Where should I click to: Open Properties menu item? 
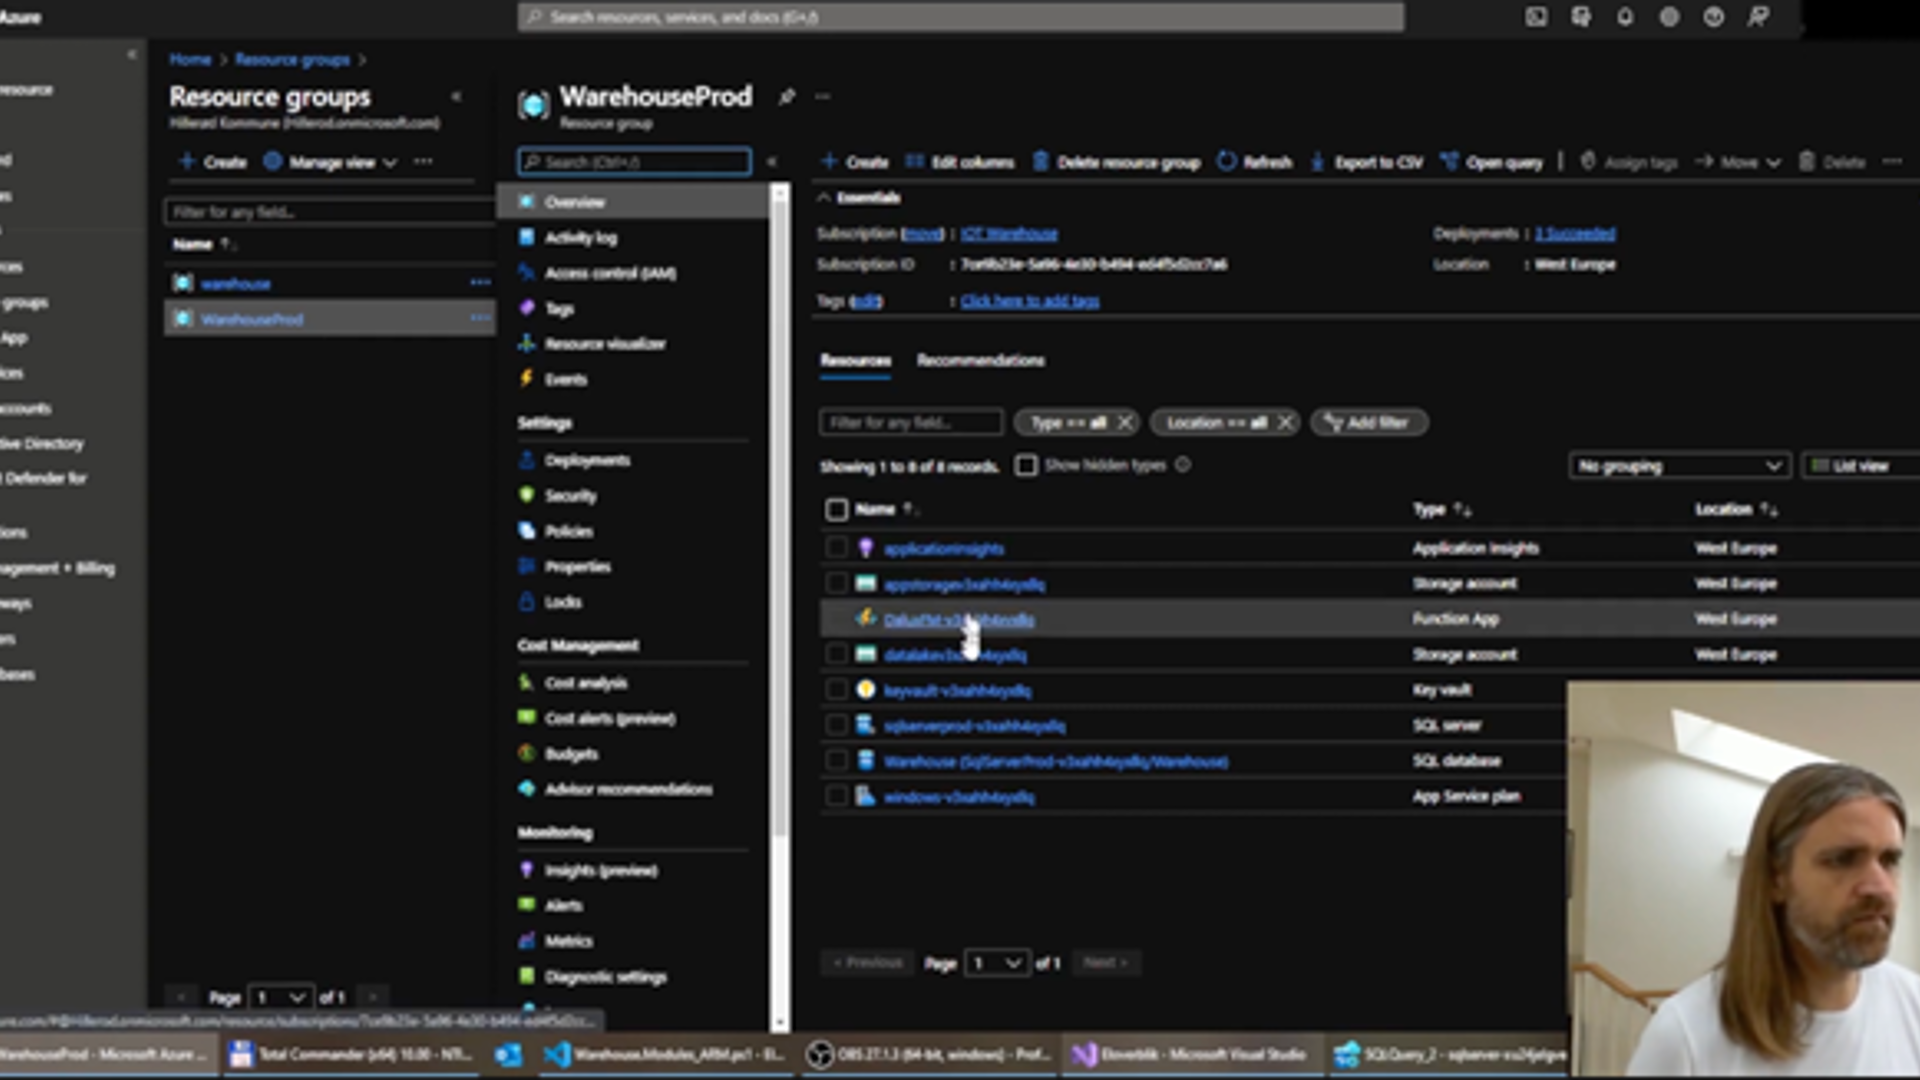click(577, 566)
